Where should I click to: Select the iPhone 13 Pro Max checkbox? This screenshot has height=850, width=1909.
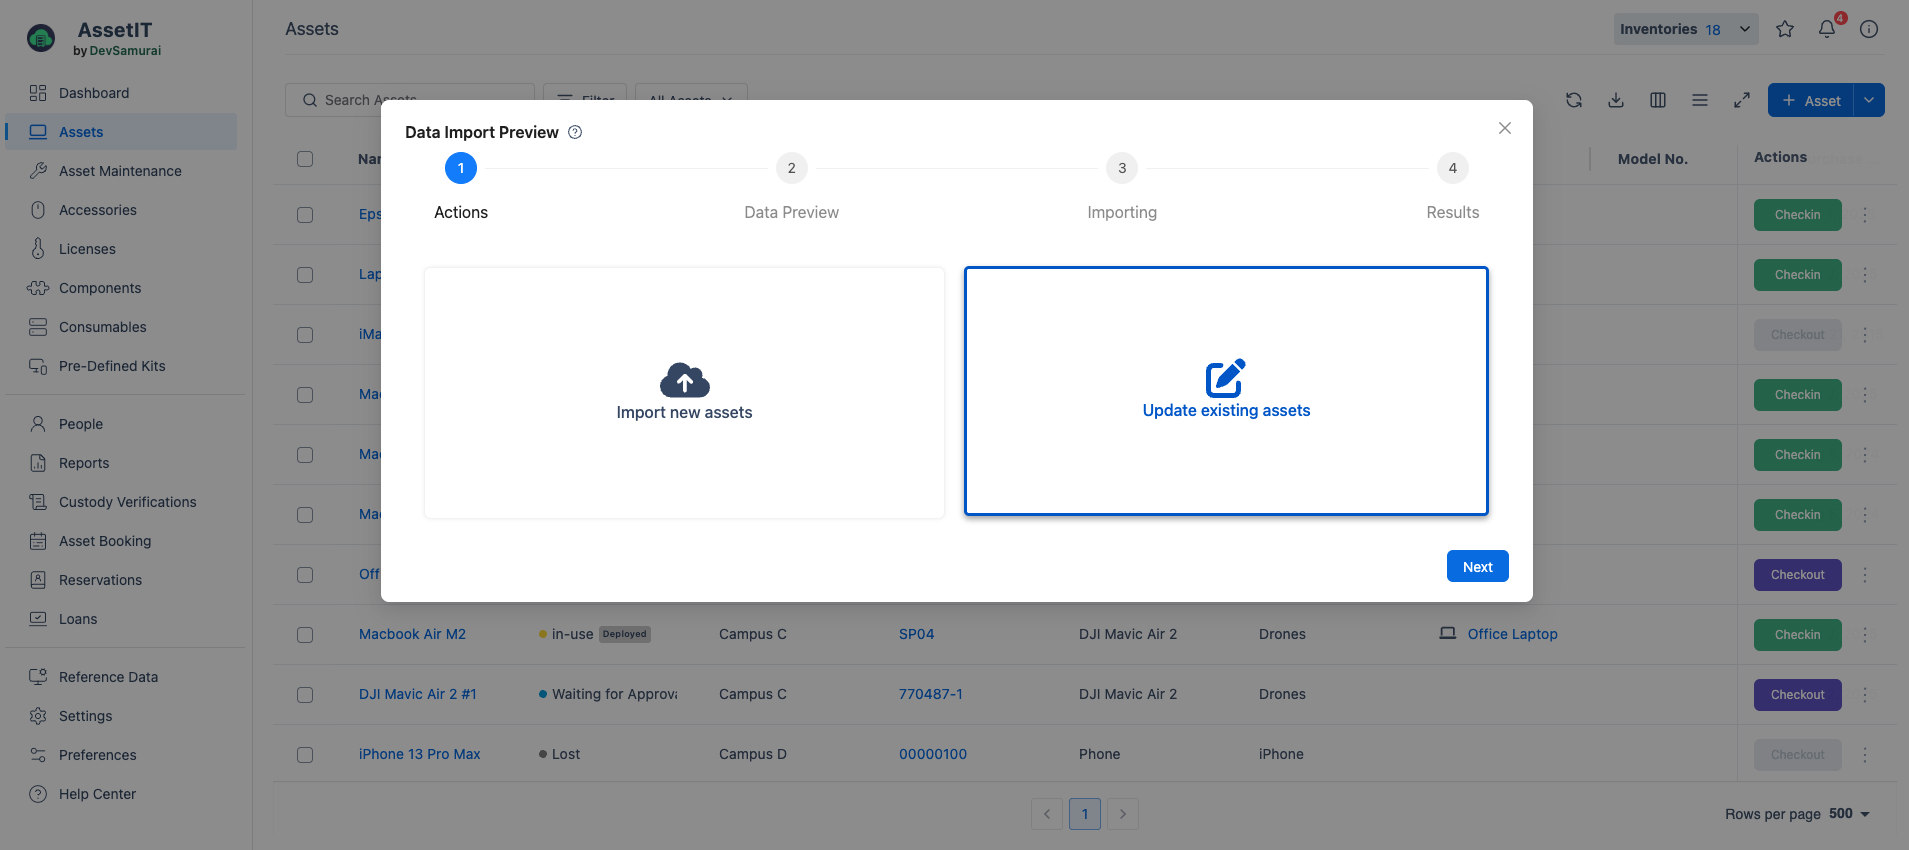point(305,755)
